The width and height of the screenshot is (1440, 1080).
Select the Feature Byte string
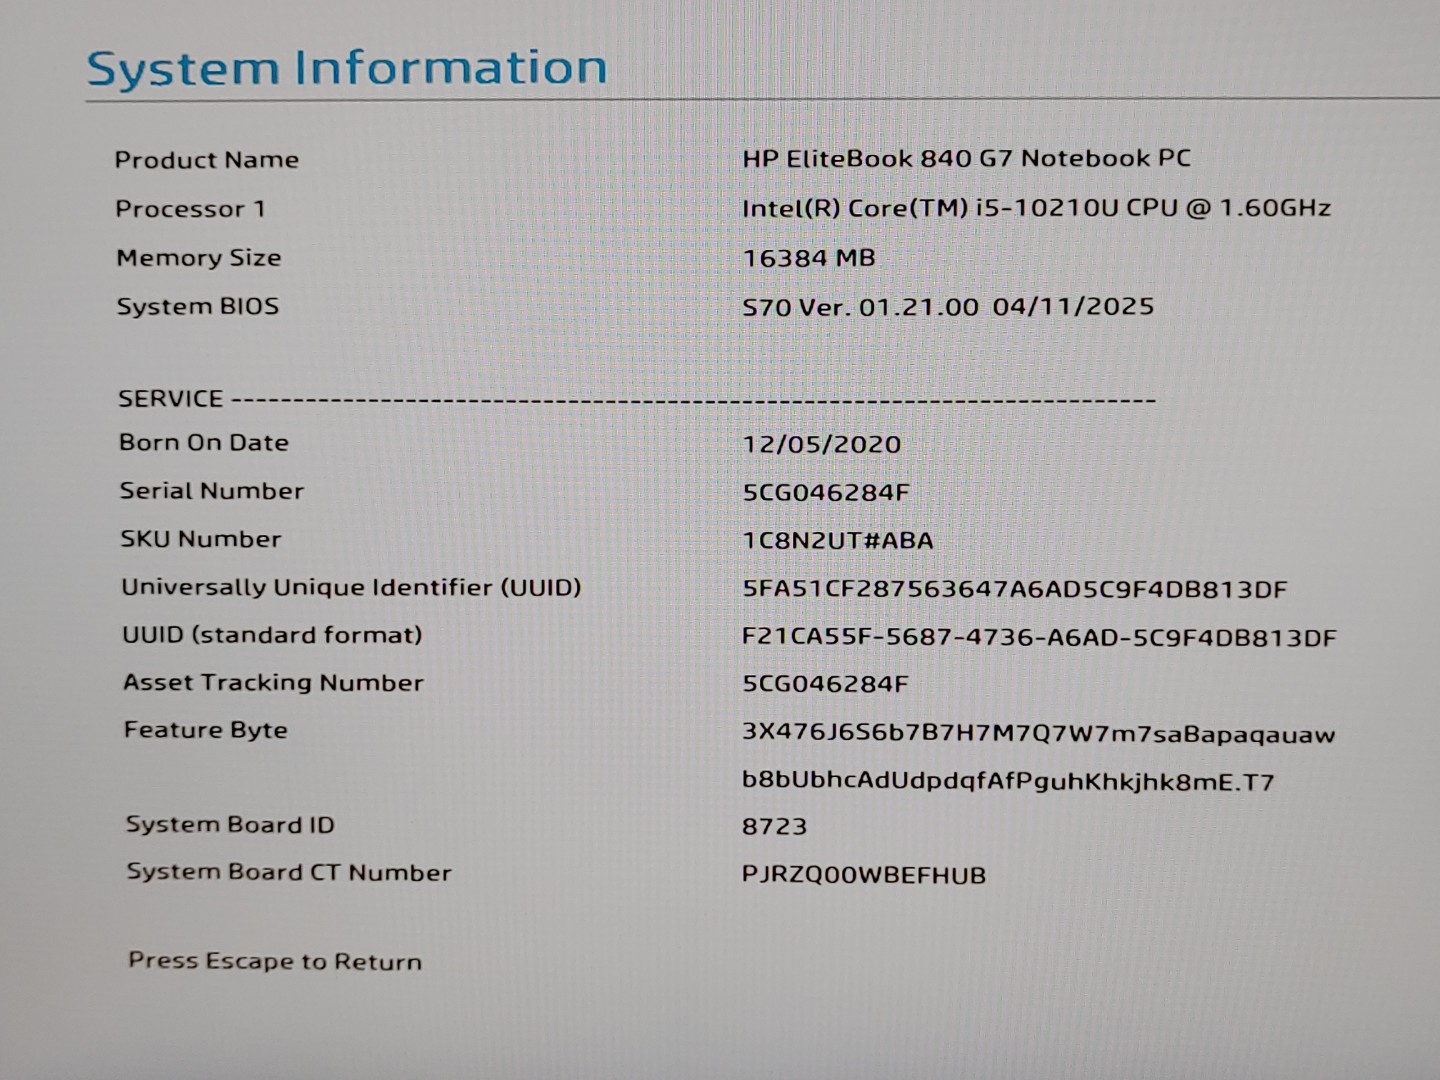coord(1040,732)
